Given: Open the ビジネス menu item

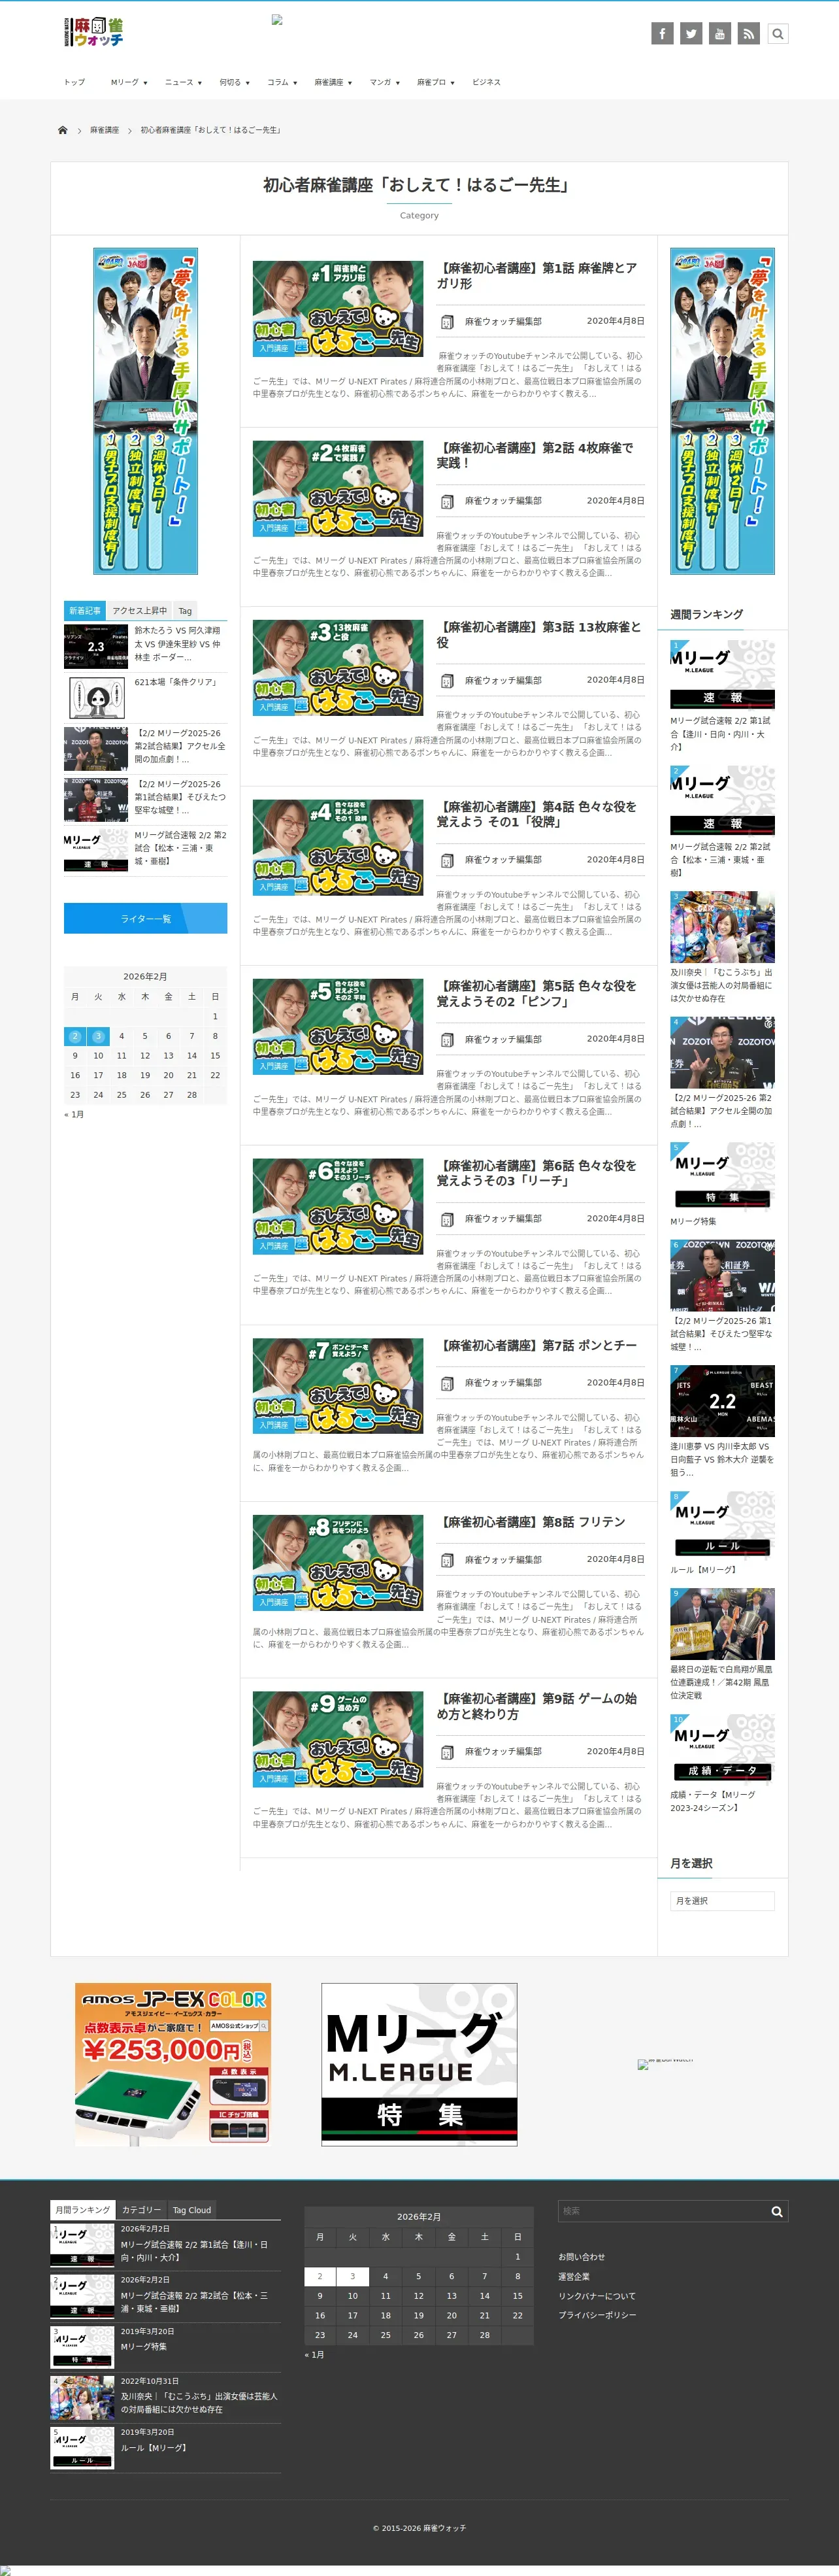Looking at the screenshot, I should coord(487,82).
